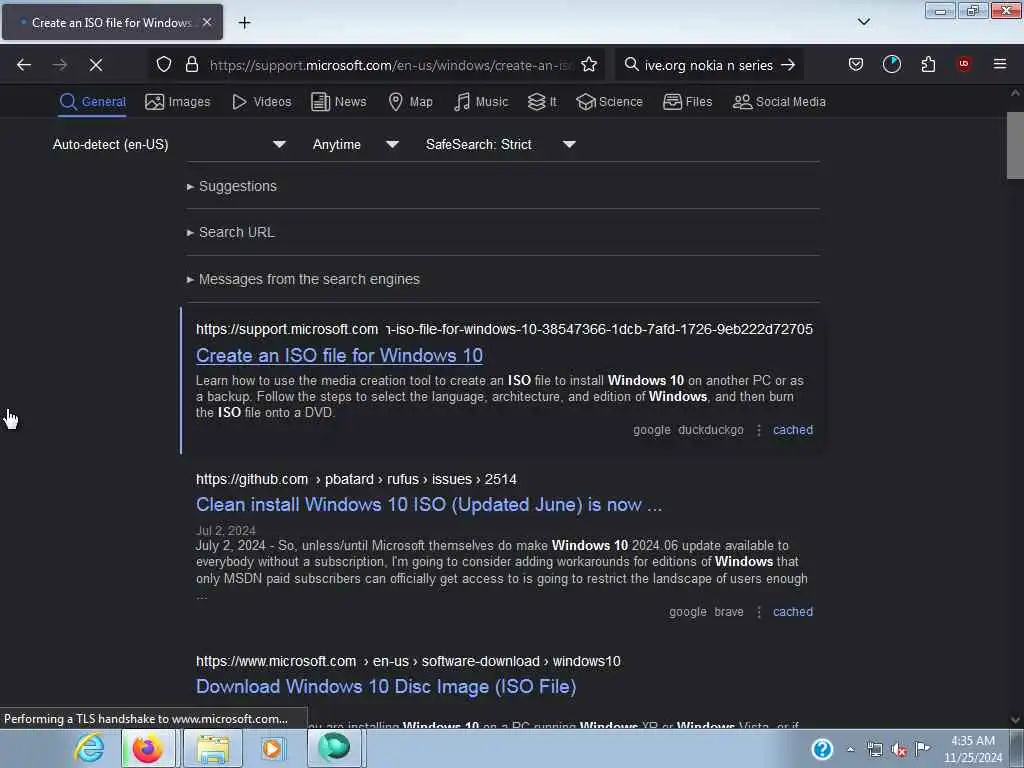Viewport: 1024px width, 768px height.
Task: Switch to the Social Media category
Action: pyautogui.click(x=779, y=102)
